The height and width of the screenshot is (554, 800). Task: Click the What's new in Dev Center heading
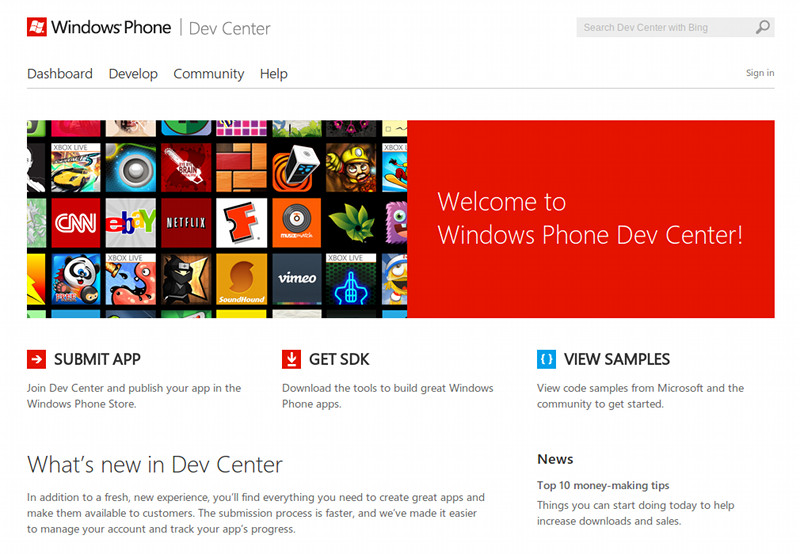point(155,465)
